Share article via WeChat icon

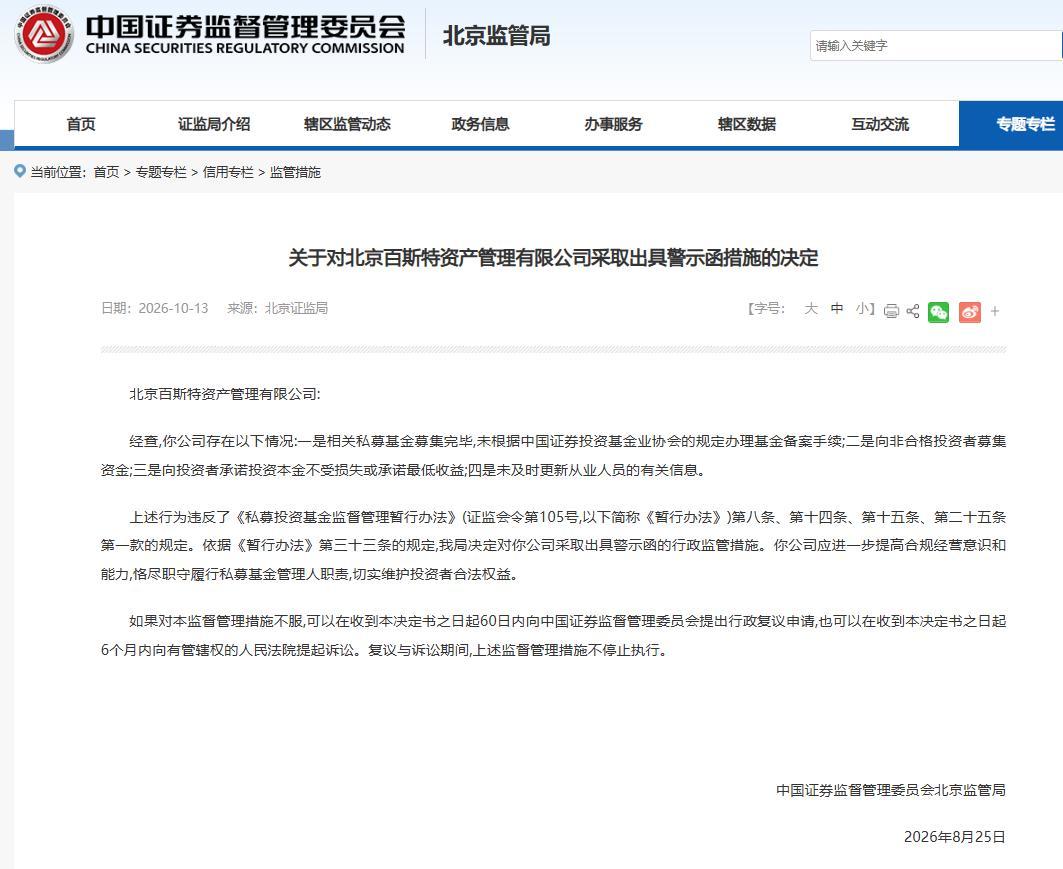click(939, 312)
